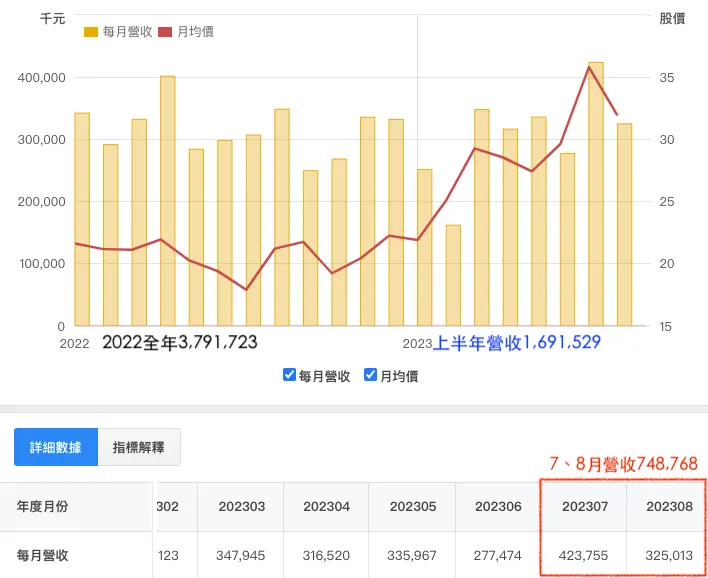Switch to the 指標解釋 tab

click(x=139, y=447)
